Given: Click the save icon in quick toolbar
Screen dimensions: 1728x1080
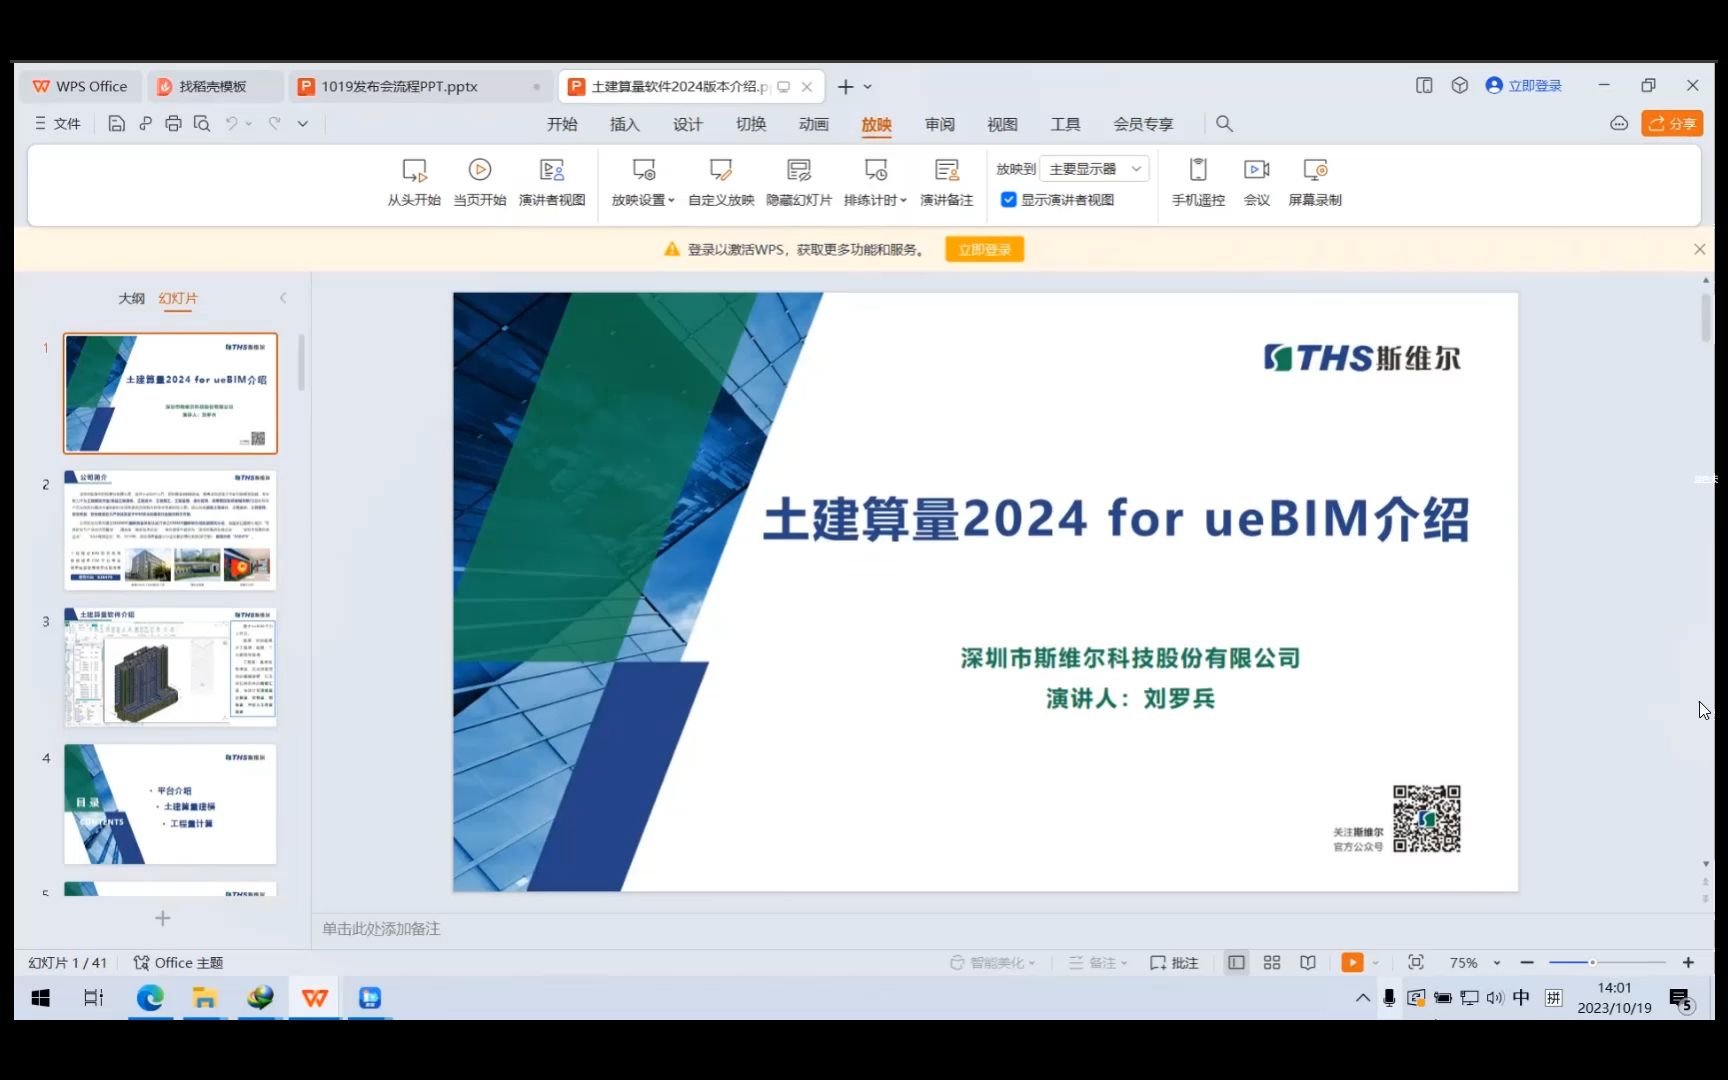Looking at the screenshot, I should (117, 124).
